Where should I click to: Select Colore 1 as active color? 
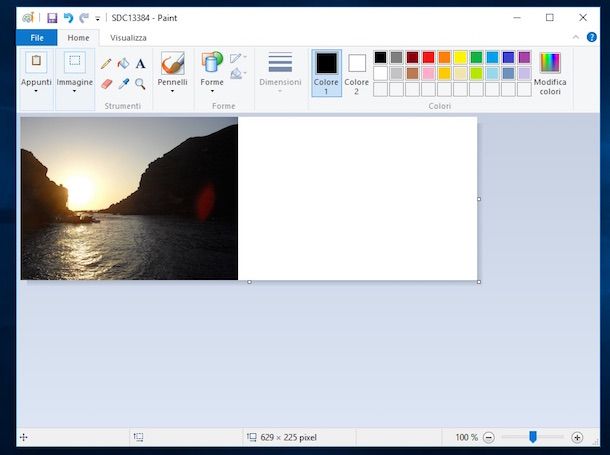click(x=326, y=72)
